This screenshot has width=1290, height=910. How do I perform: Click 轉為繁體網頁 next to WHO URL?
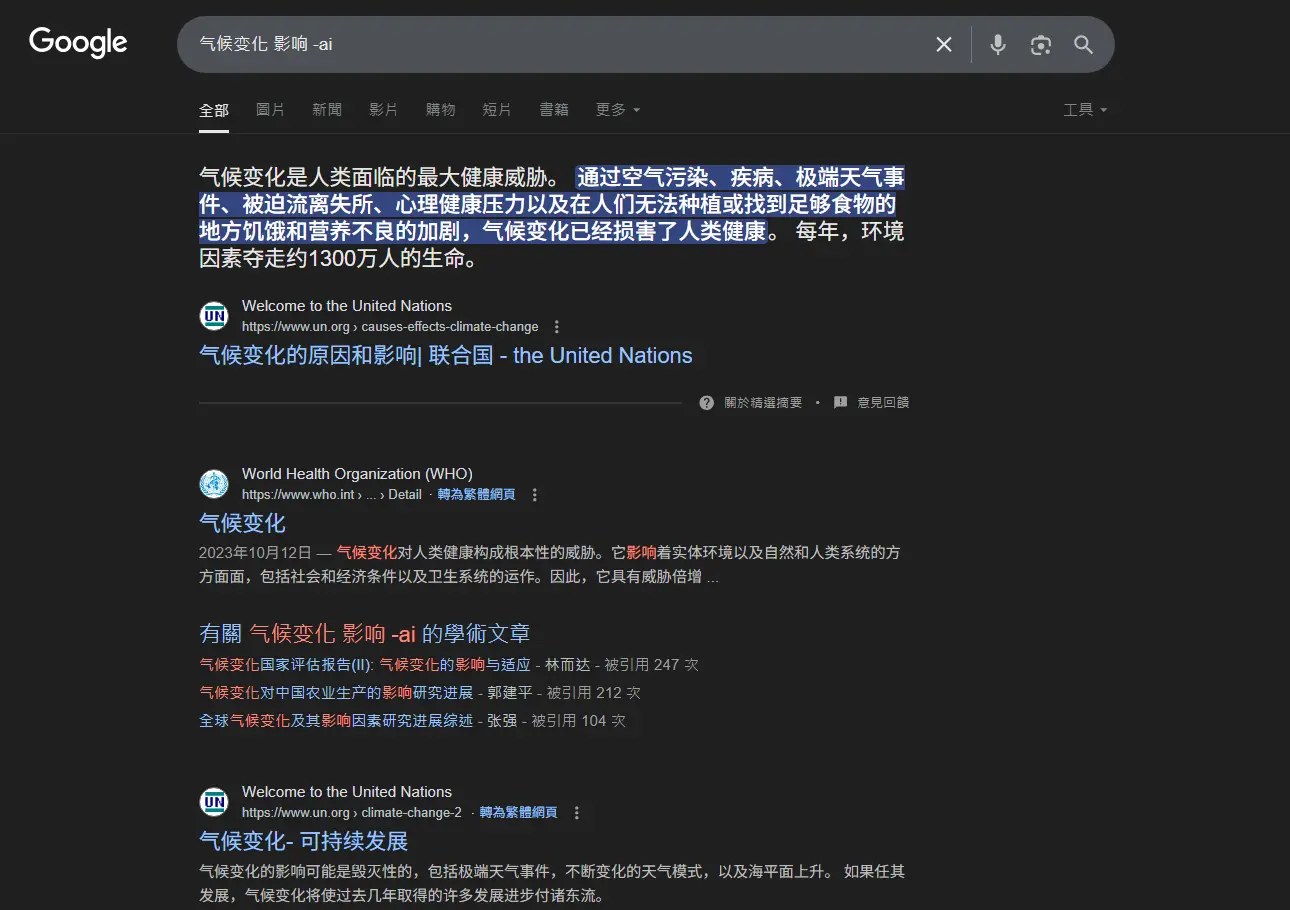[476, 495]
